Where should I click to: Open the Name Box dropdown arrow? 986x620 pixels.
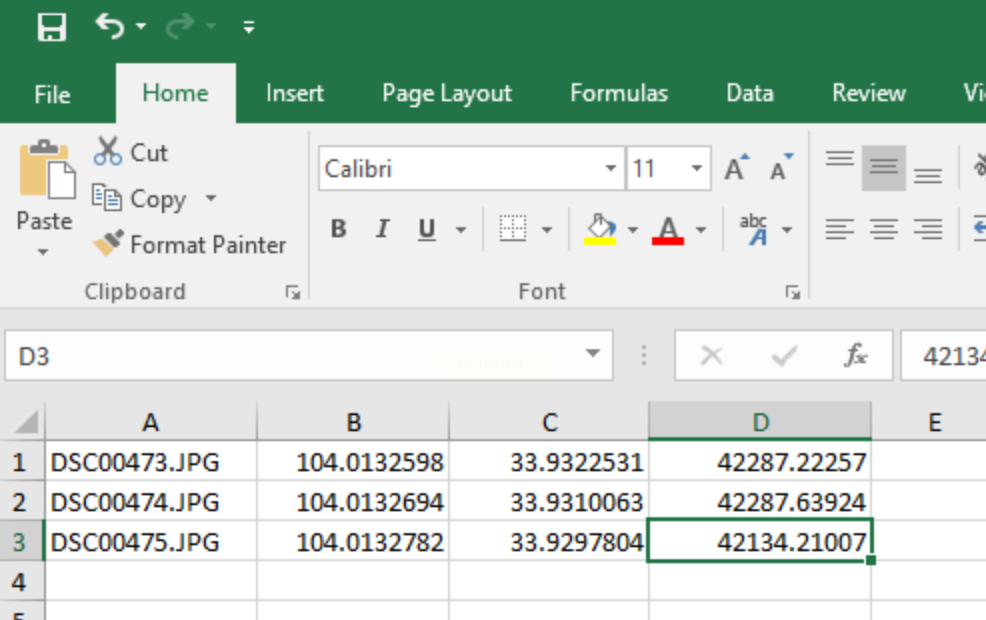pos(593,354)
